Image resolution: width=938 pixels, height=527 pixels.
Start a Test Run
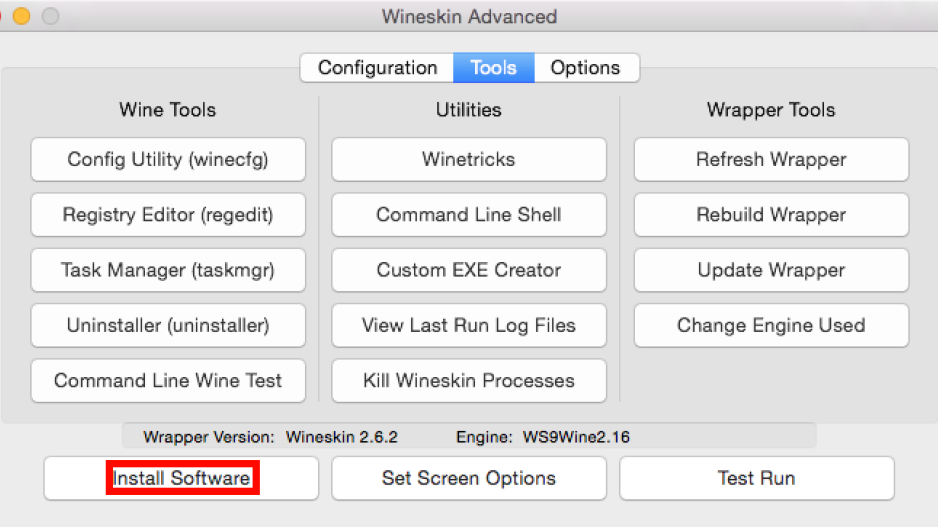click(757, 479)
